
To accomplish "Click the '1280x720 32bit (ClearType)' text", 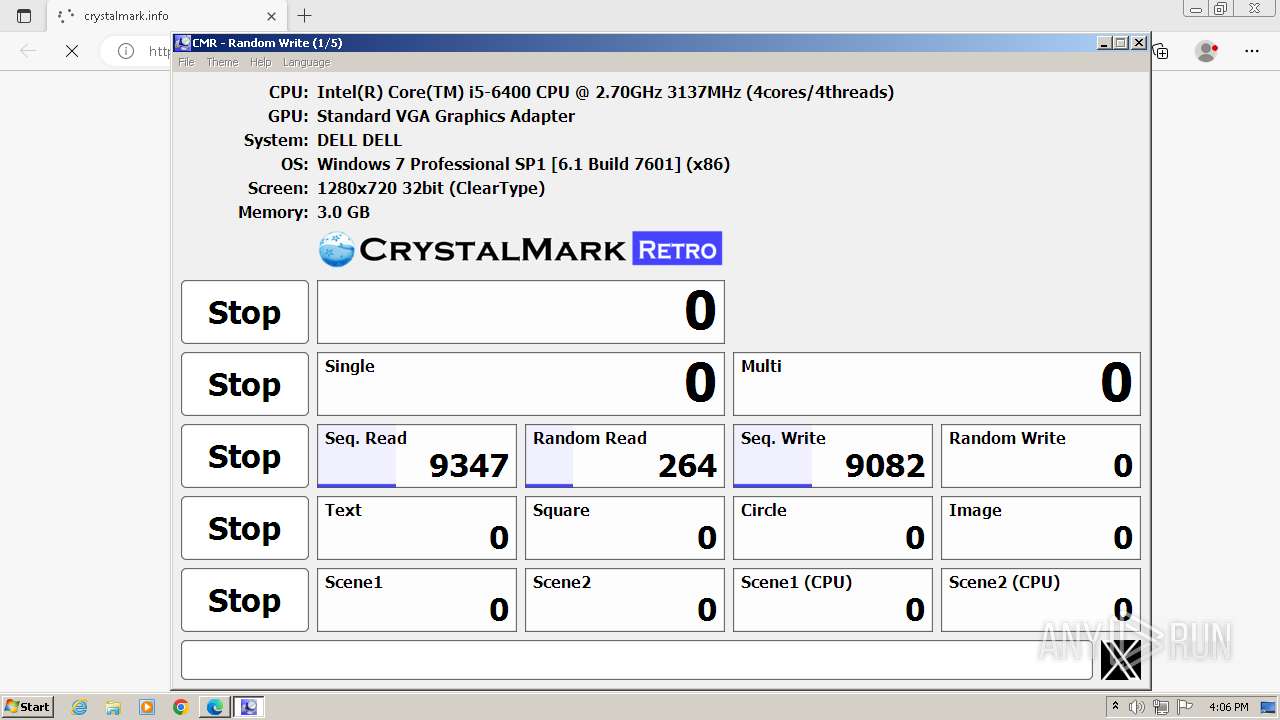I will tap(431, 188).
